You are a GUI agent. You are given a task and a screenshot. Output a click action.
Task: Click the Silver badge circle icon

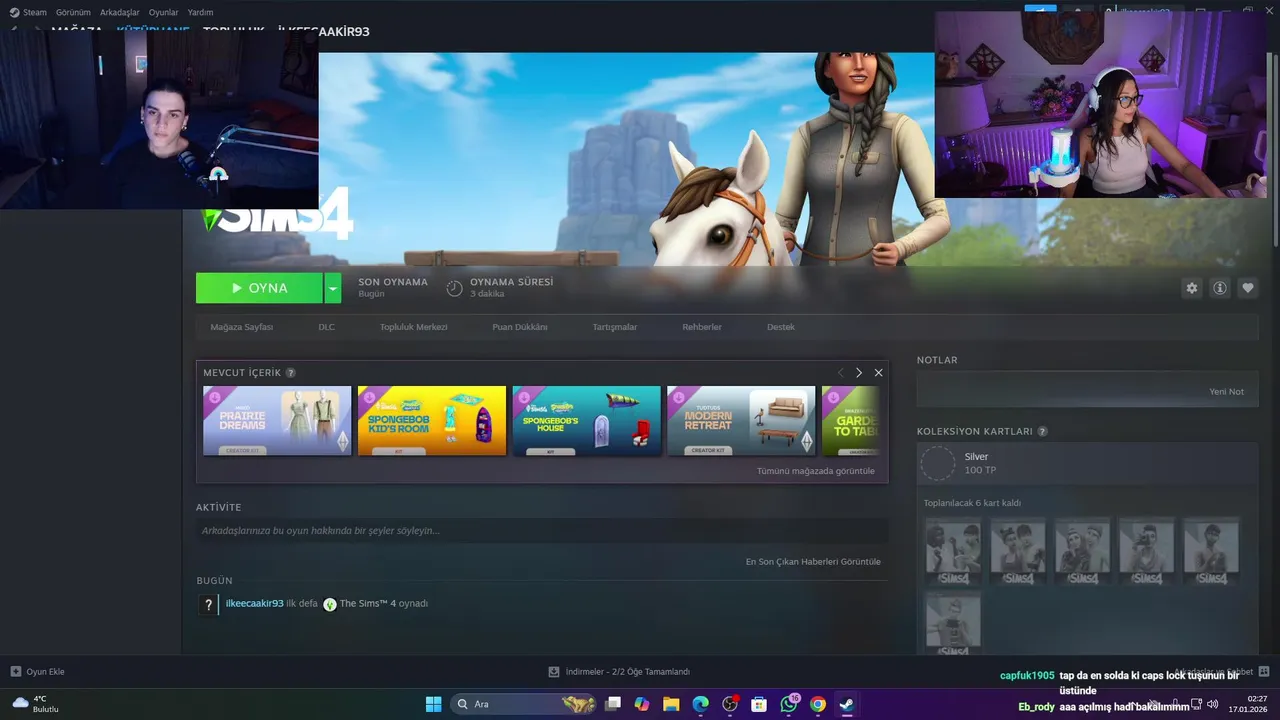[x=938, y=463]
